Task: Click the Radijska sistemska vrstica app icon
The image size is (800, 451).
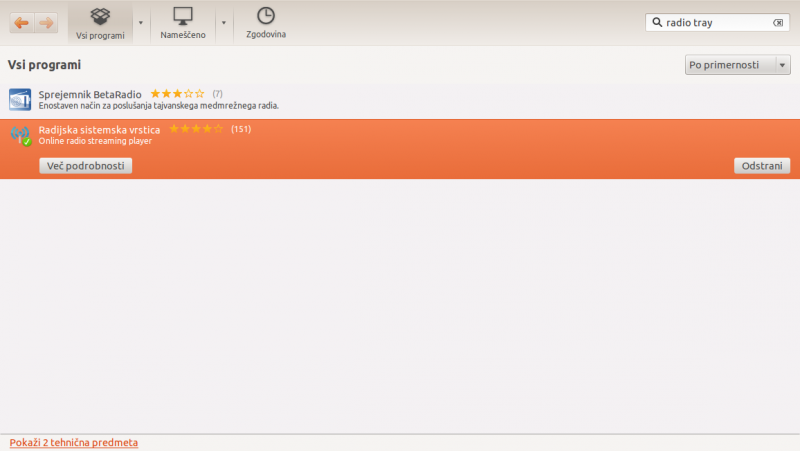Action: tap(21, 136)
